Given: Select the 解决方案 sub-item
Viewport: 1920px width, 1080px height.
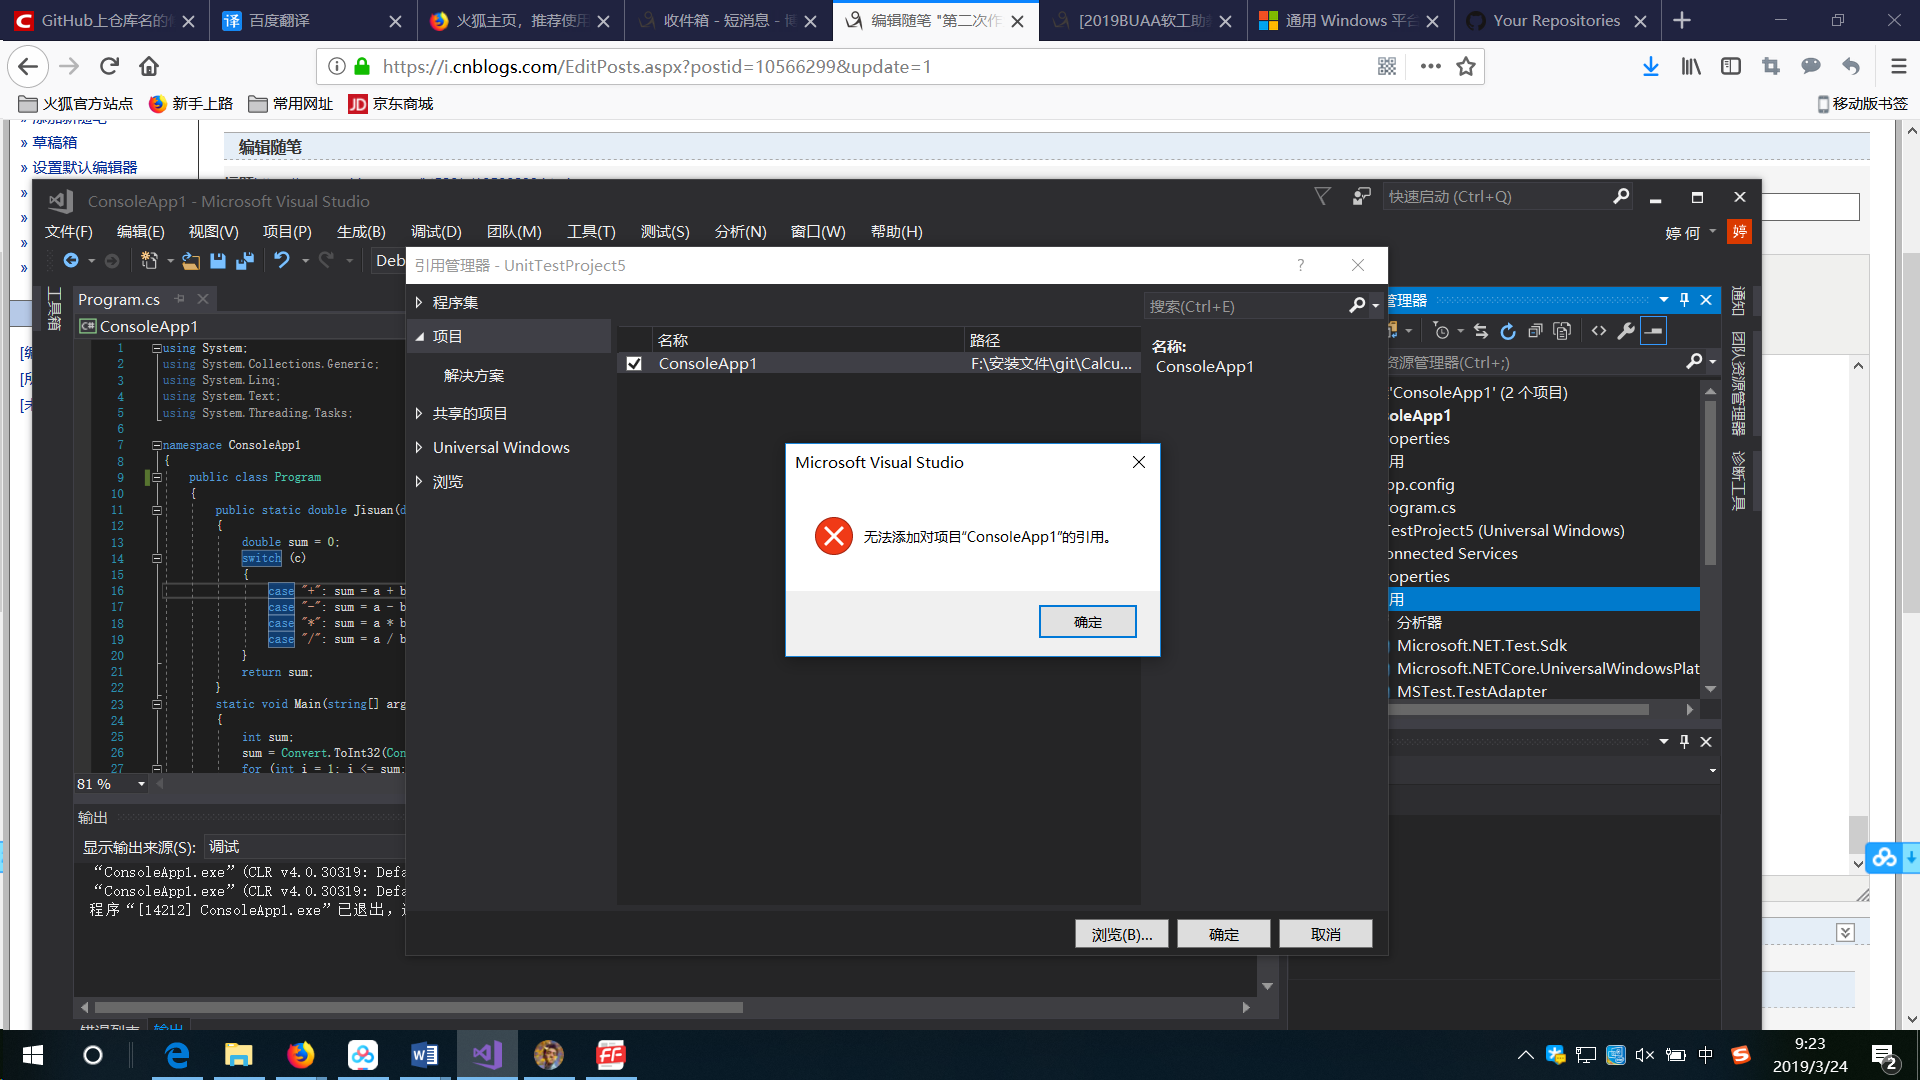Looking at the screenshot, I should coord(474,376).
